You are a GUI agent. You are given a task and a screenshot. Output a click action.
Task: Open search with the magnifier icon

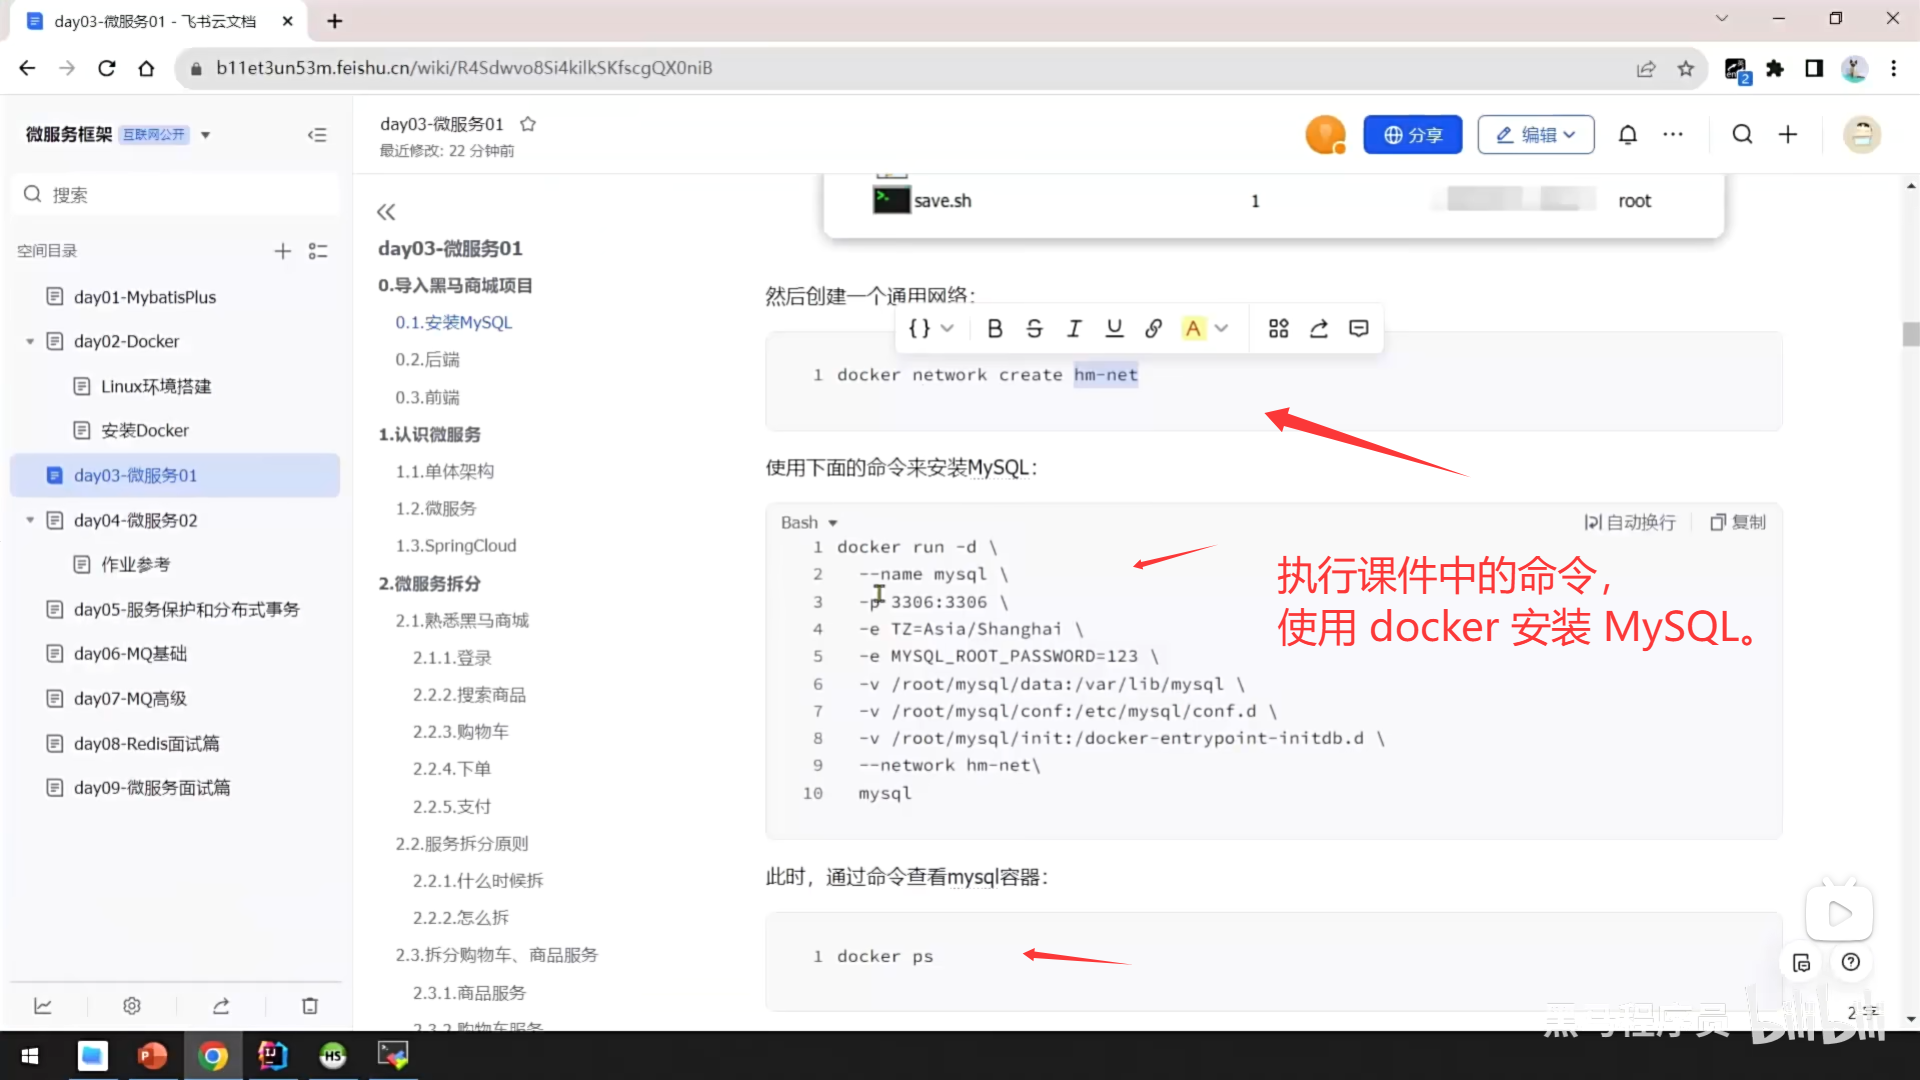1742,134
